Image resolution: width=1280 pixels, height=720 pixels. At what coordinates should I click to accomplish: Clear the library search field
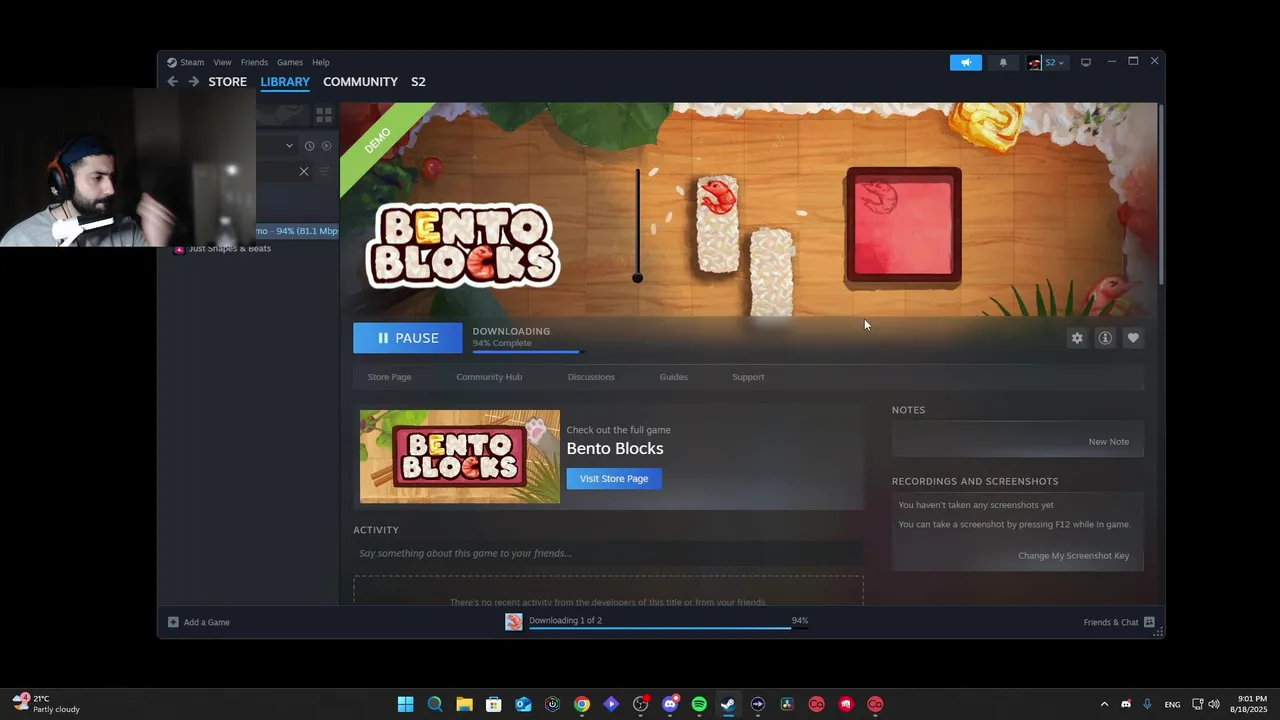304,171
